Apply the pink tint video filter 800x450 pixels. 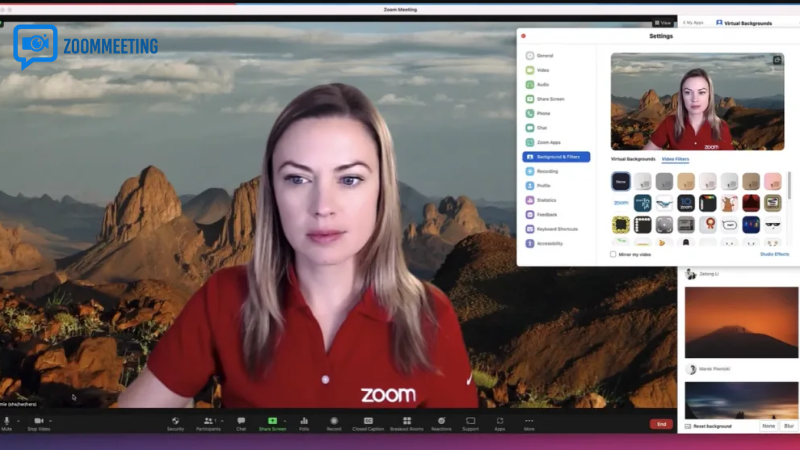click(772, 181)
